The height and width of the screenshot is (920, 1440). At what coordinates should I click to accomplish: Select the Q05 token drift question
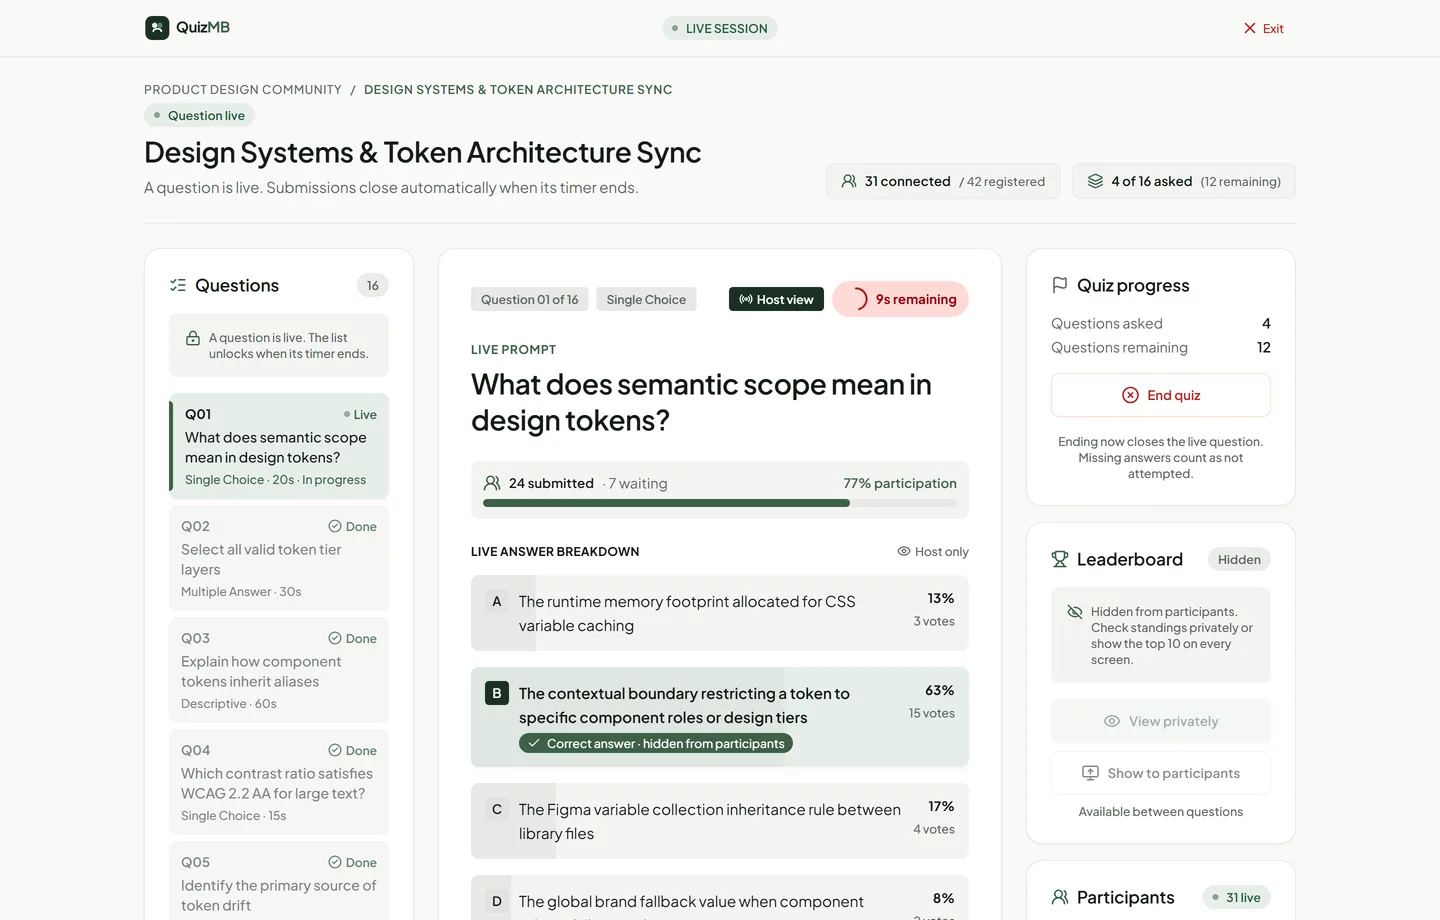coord(279,882)
